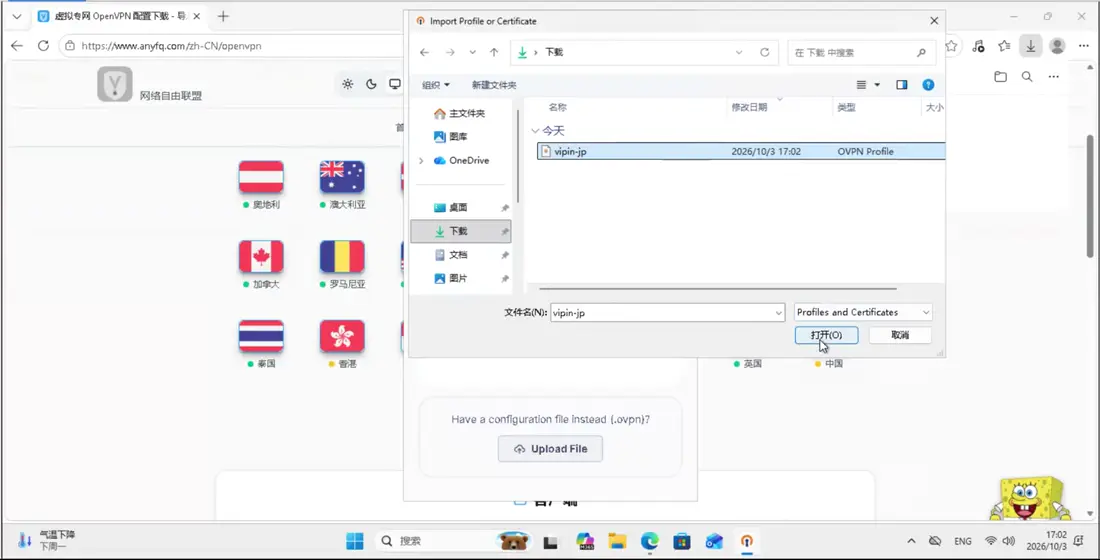Click the music media control icon
Image resolution: width=1100 pixels, height=560 pixels.
[978, 46]
